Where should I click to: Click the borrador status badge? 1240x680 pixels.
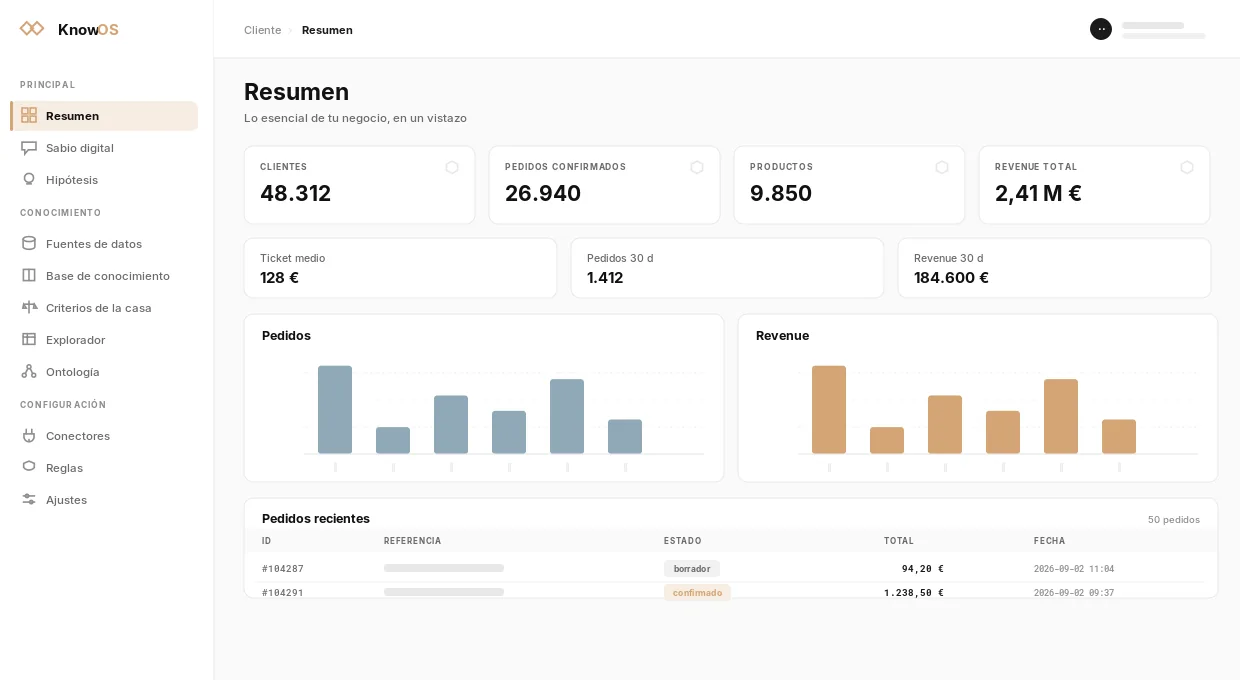pyautogui.click(x=692, y=569)
